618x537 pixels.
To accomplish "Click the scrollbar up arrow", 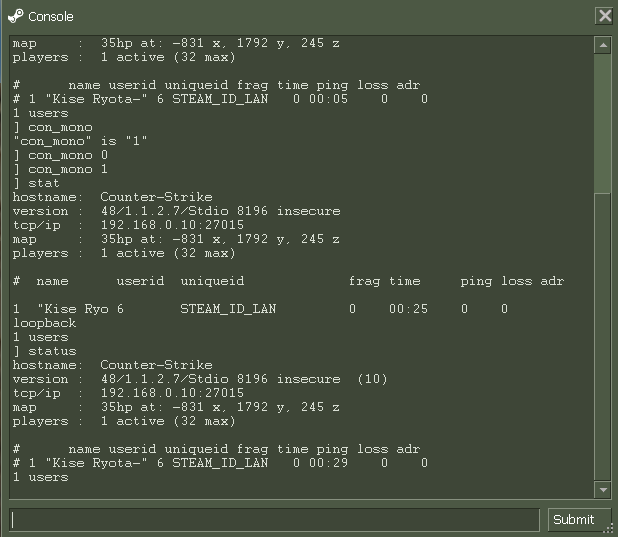I will 603,45.
